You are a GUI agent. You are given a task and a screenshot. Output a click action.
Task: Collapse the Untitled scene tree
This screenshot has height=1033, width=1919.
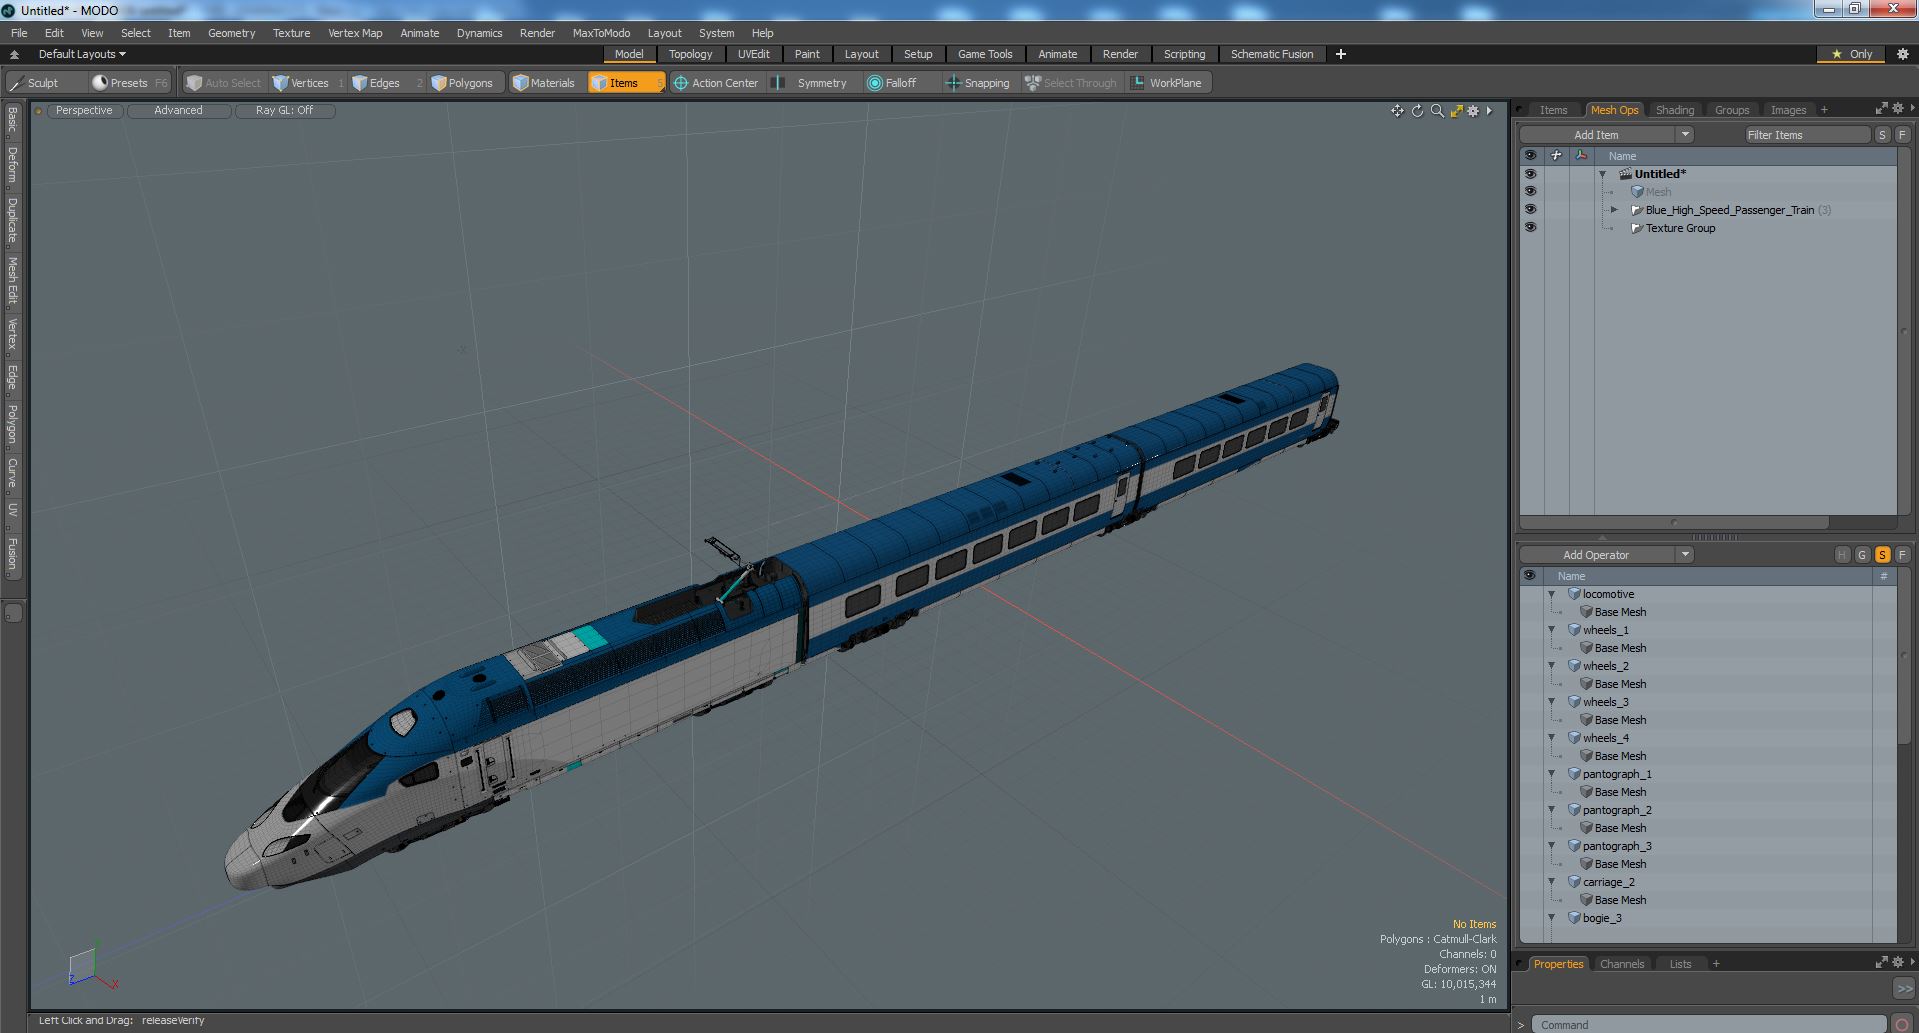(x=1603, y=174)
